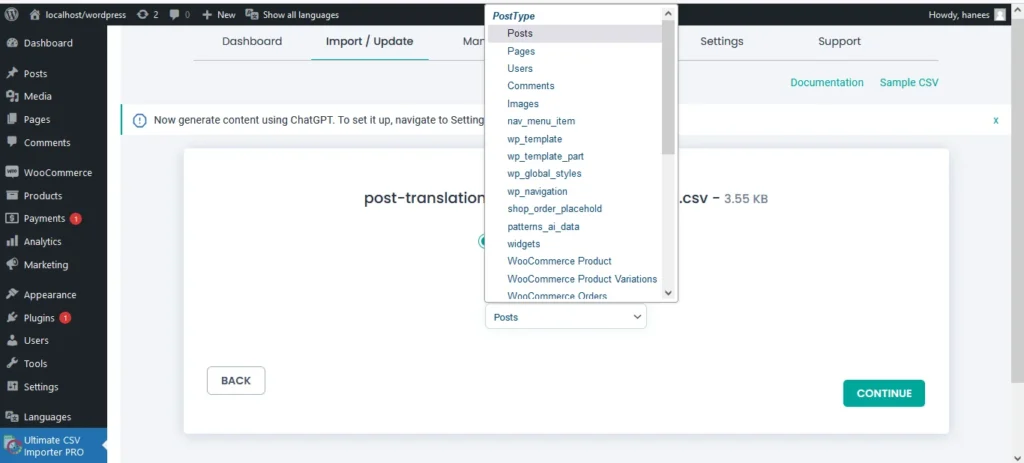The height and width of the screenshot is (463, 1024).
Task: Click the CONTINUE button
Action: [x=884, y=393]
